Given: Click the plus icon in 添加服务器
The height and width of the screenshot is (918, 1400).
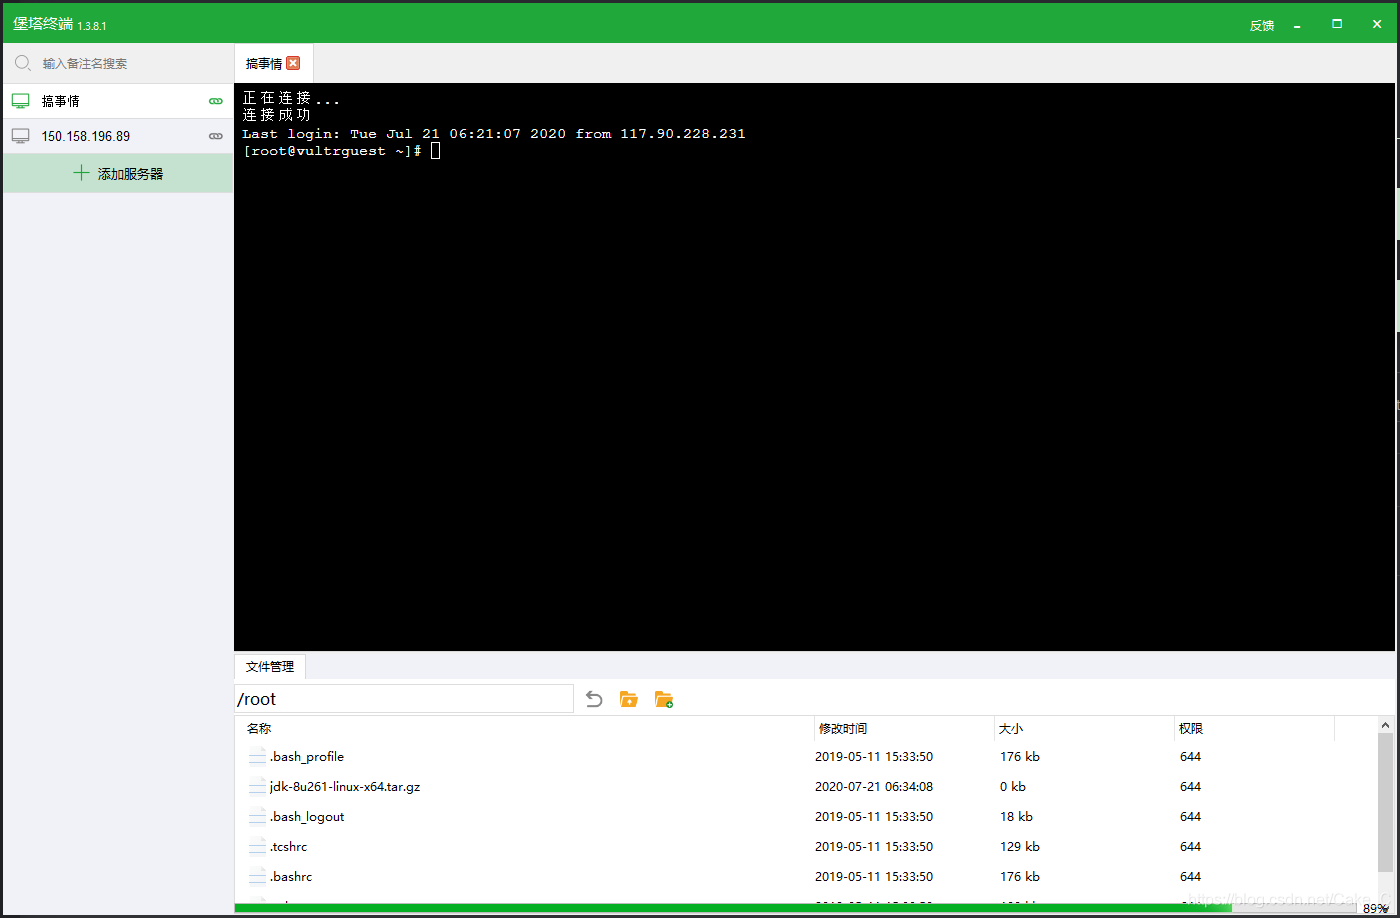Looking at the screenshot, I should click(82, 173).
